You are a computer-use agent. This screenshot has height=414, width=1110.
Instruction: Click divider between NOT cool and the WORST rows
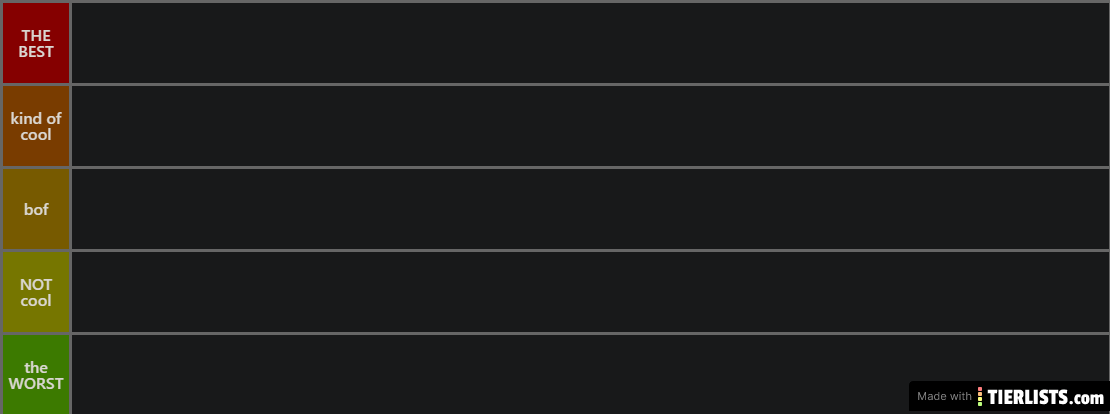pos(590,333)
